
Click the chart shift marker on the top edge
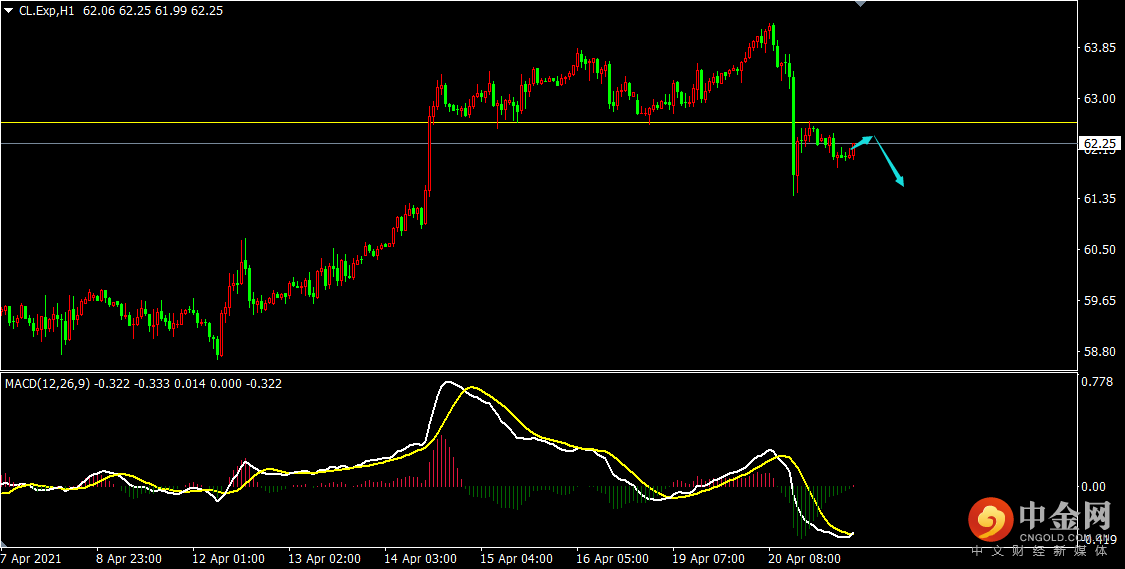(860, 4)
